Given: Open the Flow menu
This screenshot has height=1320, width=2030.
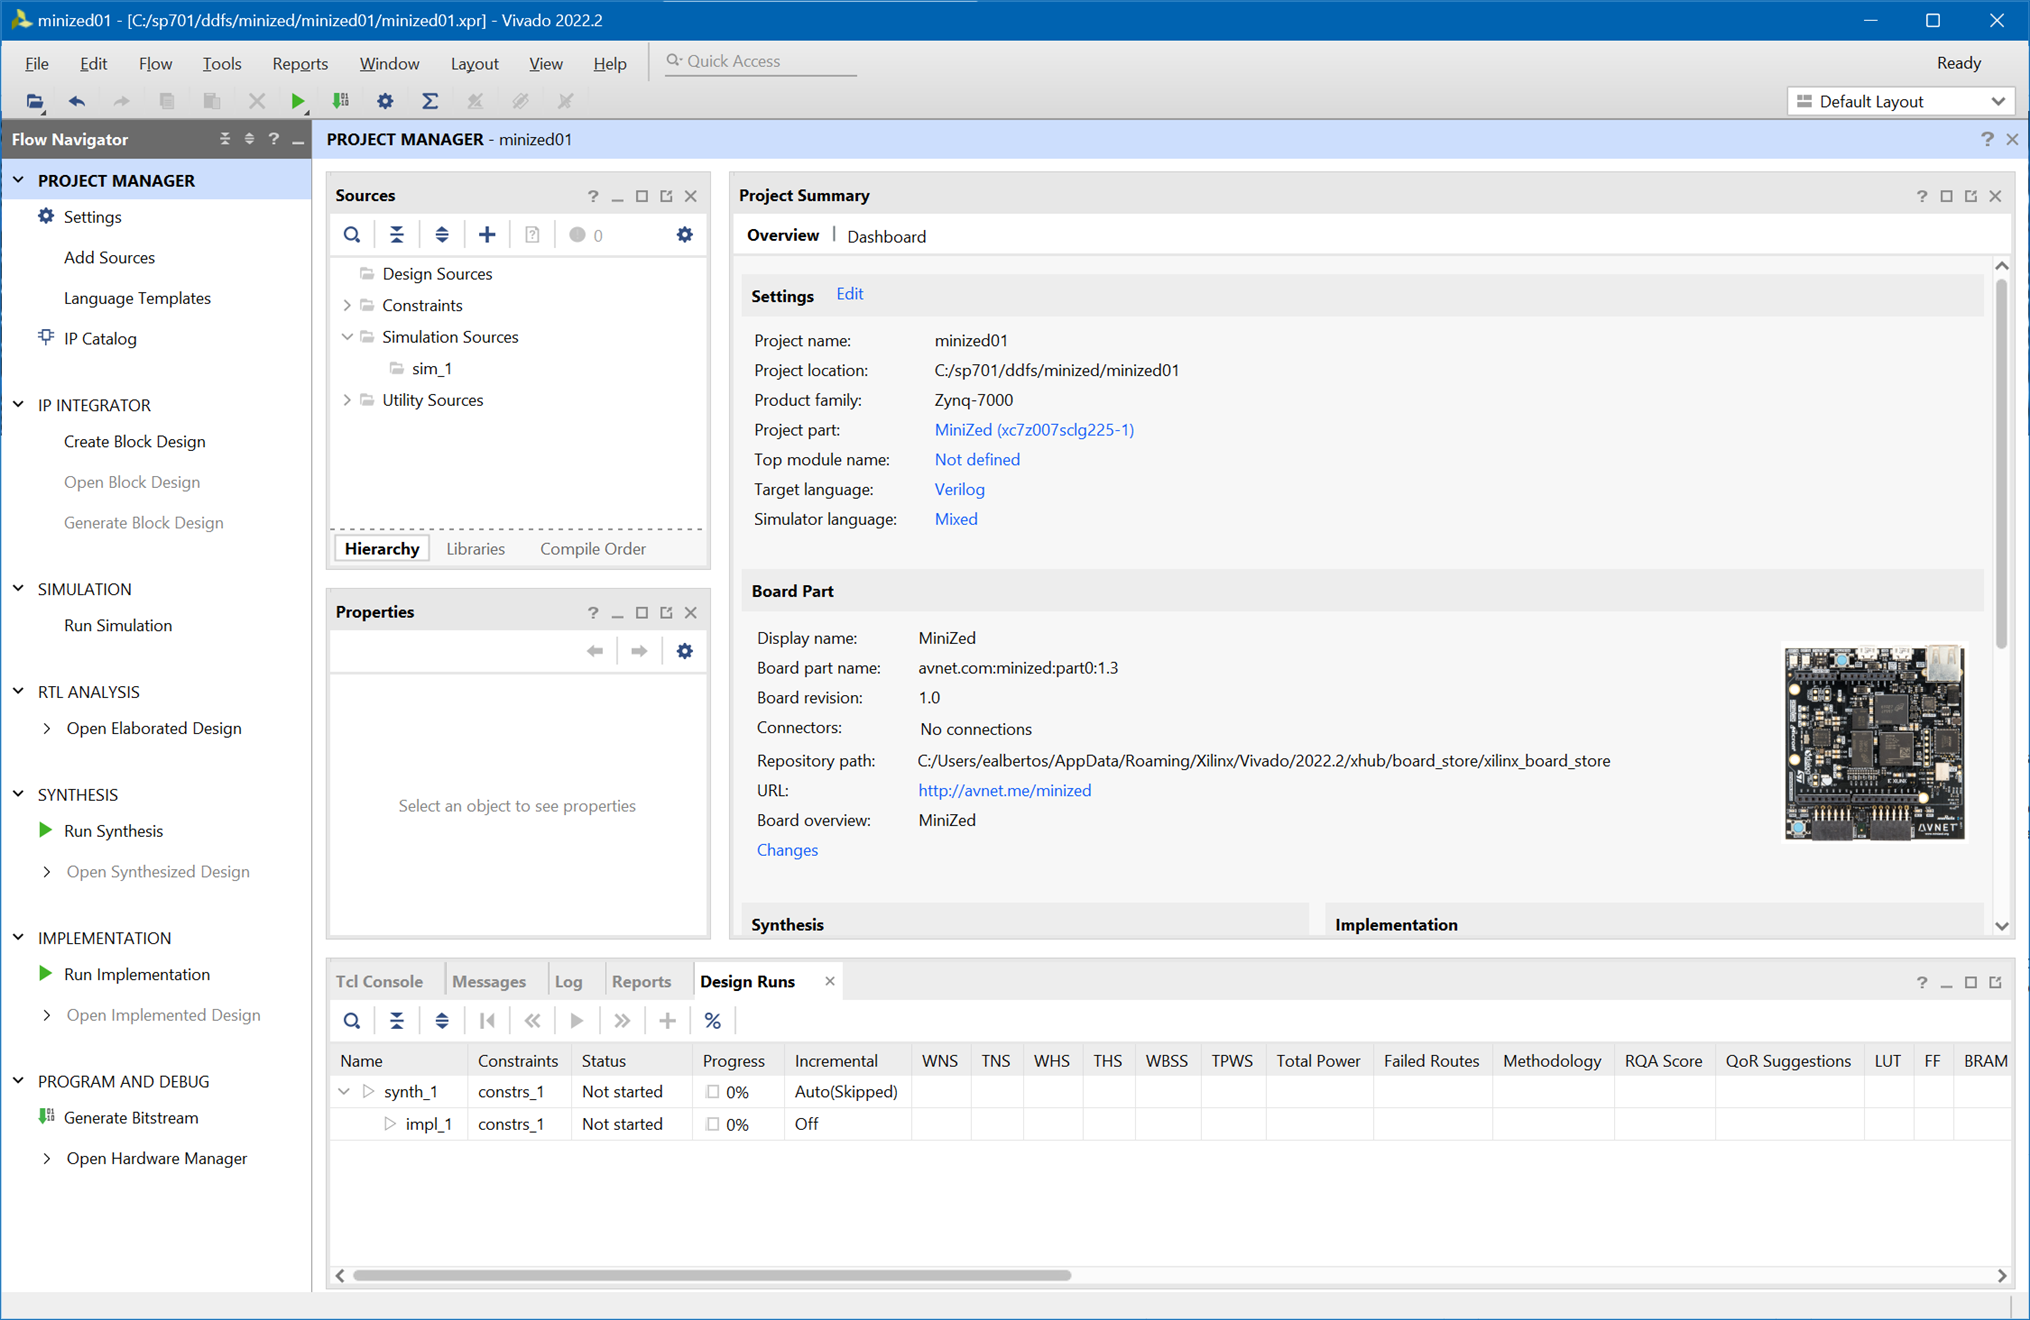Looking at the screenshot, I should click(x=155, y=63).
